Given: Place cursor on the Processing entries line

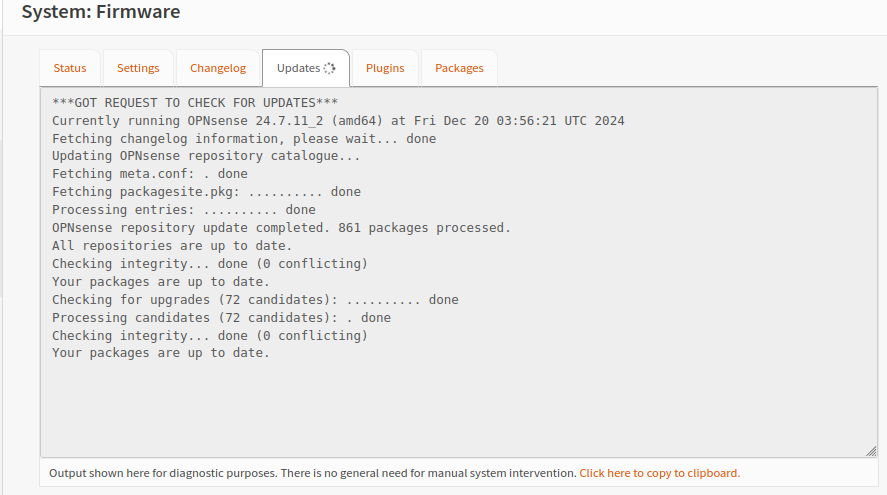Looking at the screenshot, I should [x=184, y=210].
